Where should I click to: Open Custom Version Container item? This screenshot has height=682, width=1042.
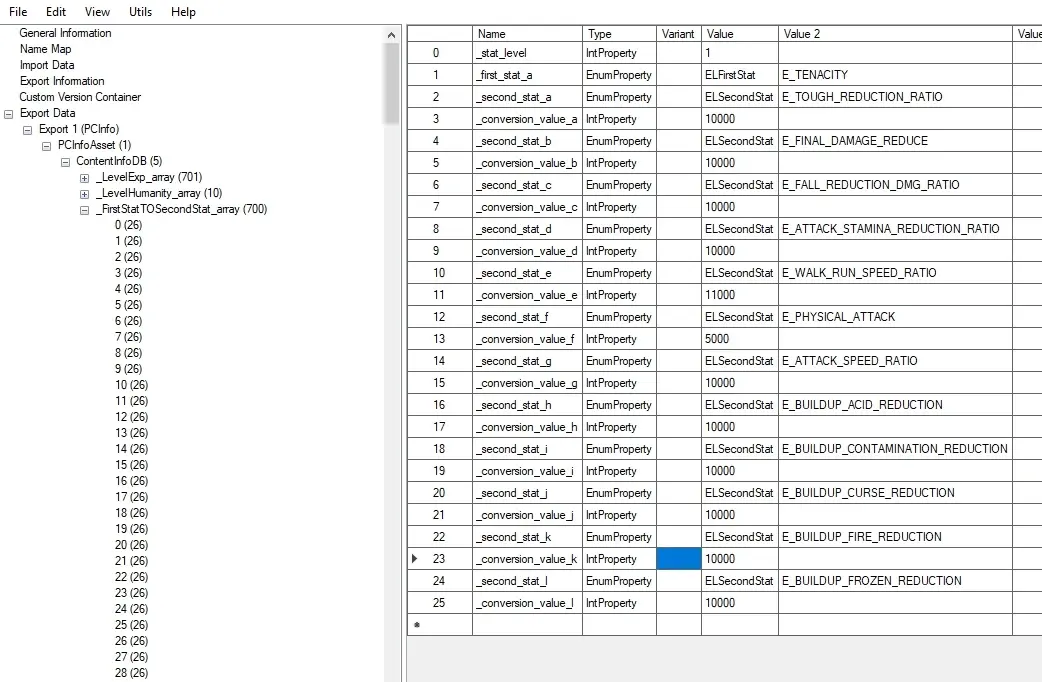[x=80, y=97]
